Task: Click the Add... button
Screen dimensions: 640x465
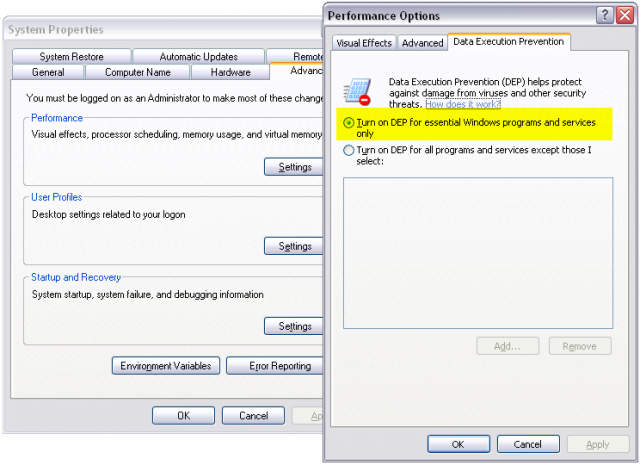Action: click(507, 346)
